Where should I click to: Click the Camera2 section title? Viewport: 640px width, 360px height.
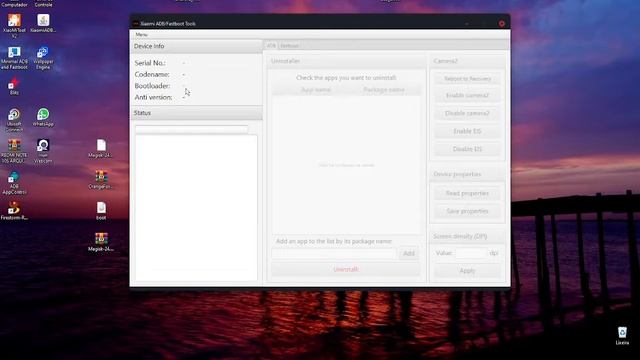(x=445, y=61)
